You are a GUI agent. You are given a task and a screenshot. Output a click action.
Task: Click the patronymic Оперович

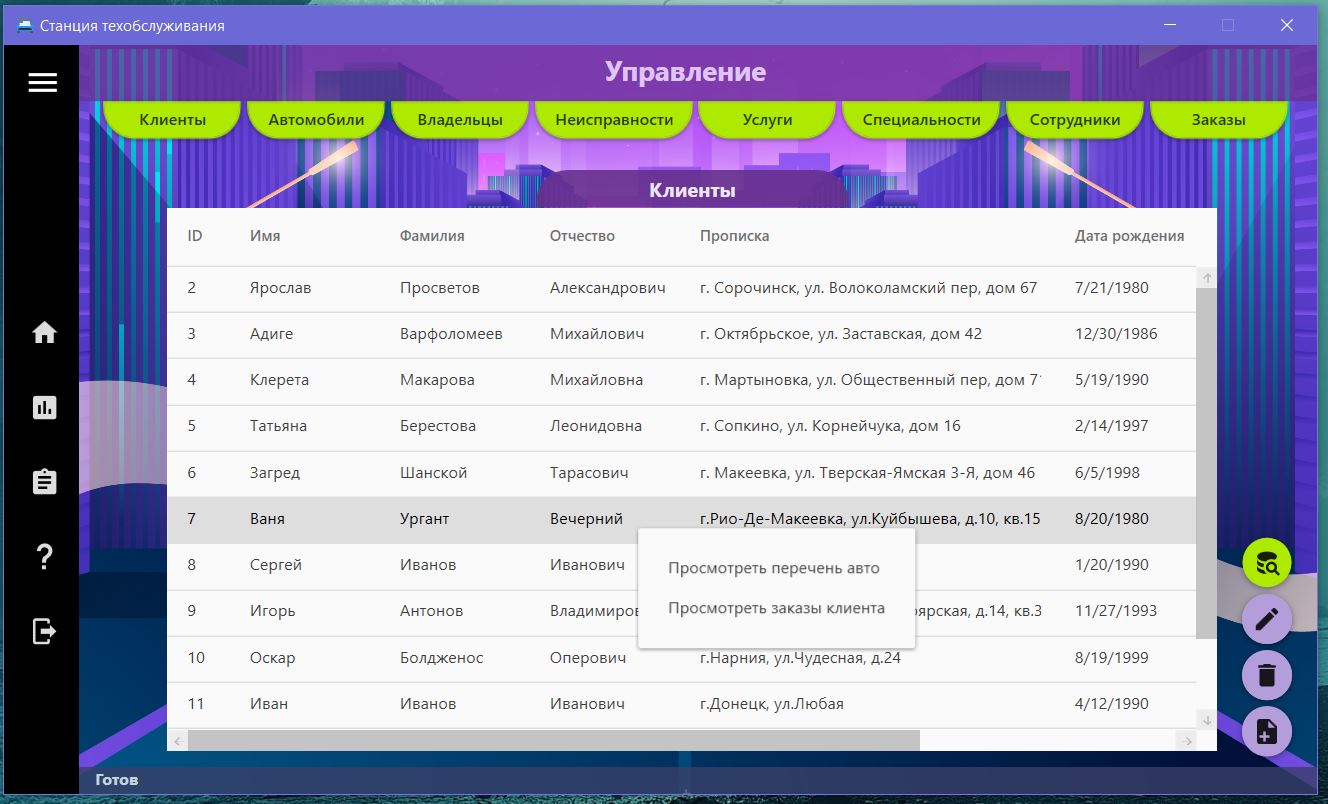[x=588, y=658]
